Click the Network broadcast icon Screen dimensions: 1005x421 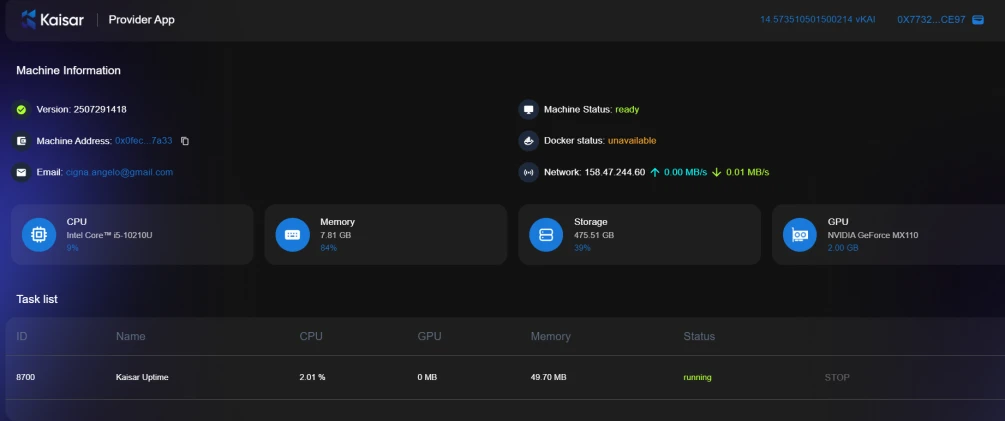pos(528,172)
